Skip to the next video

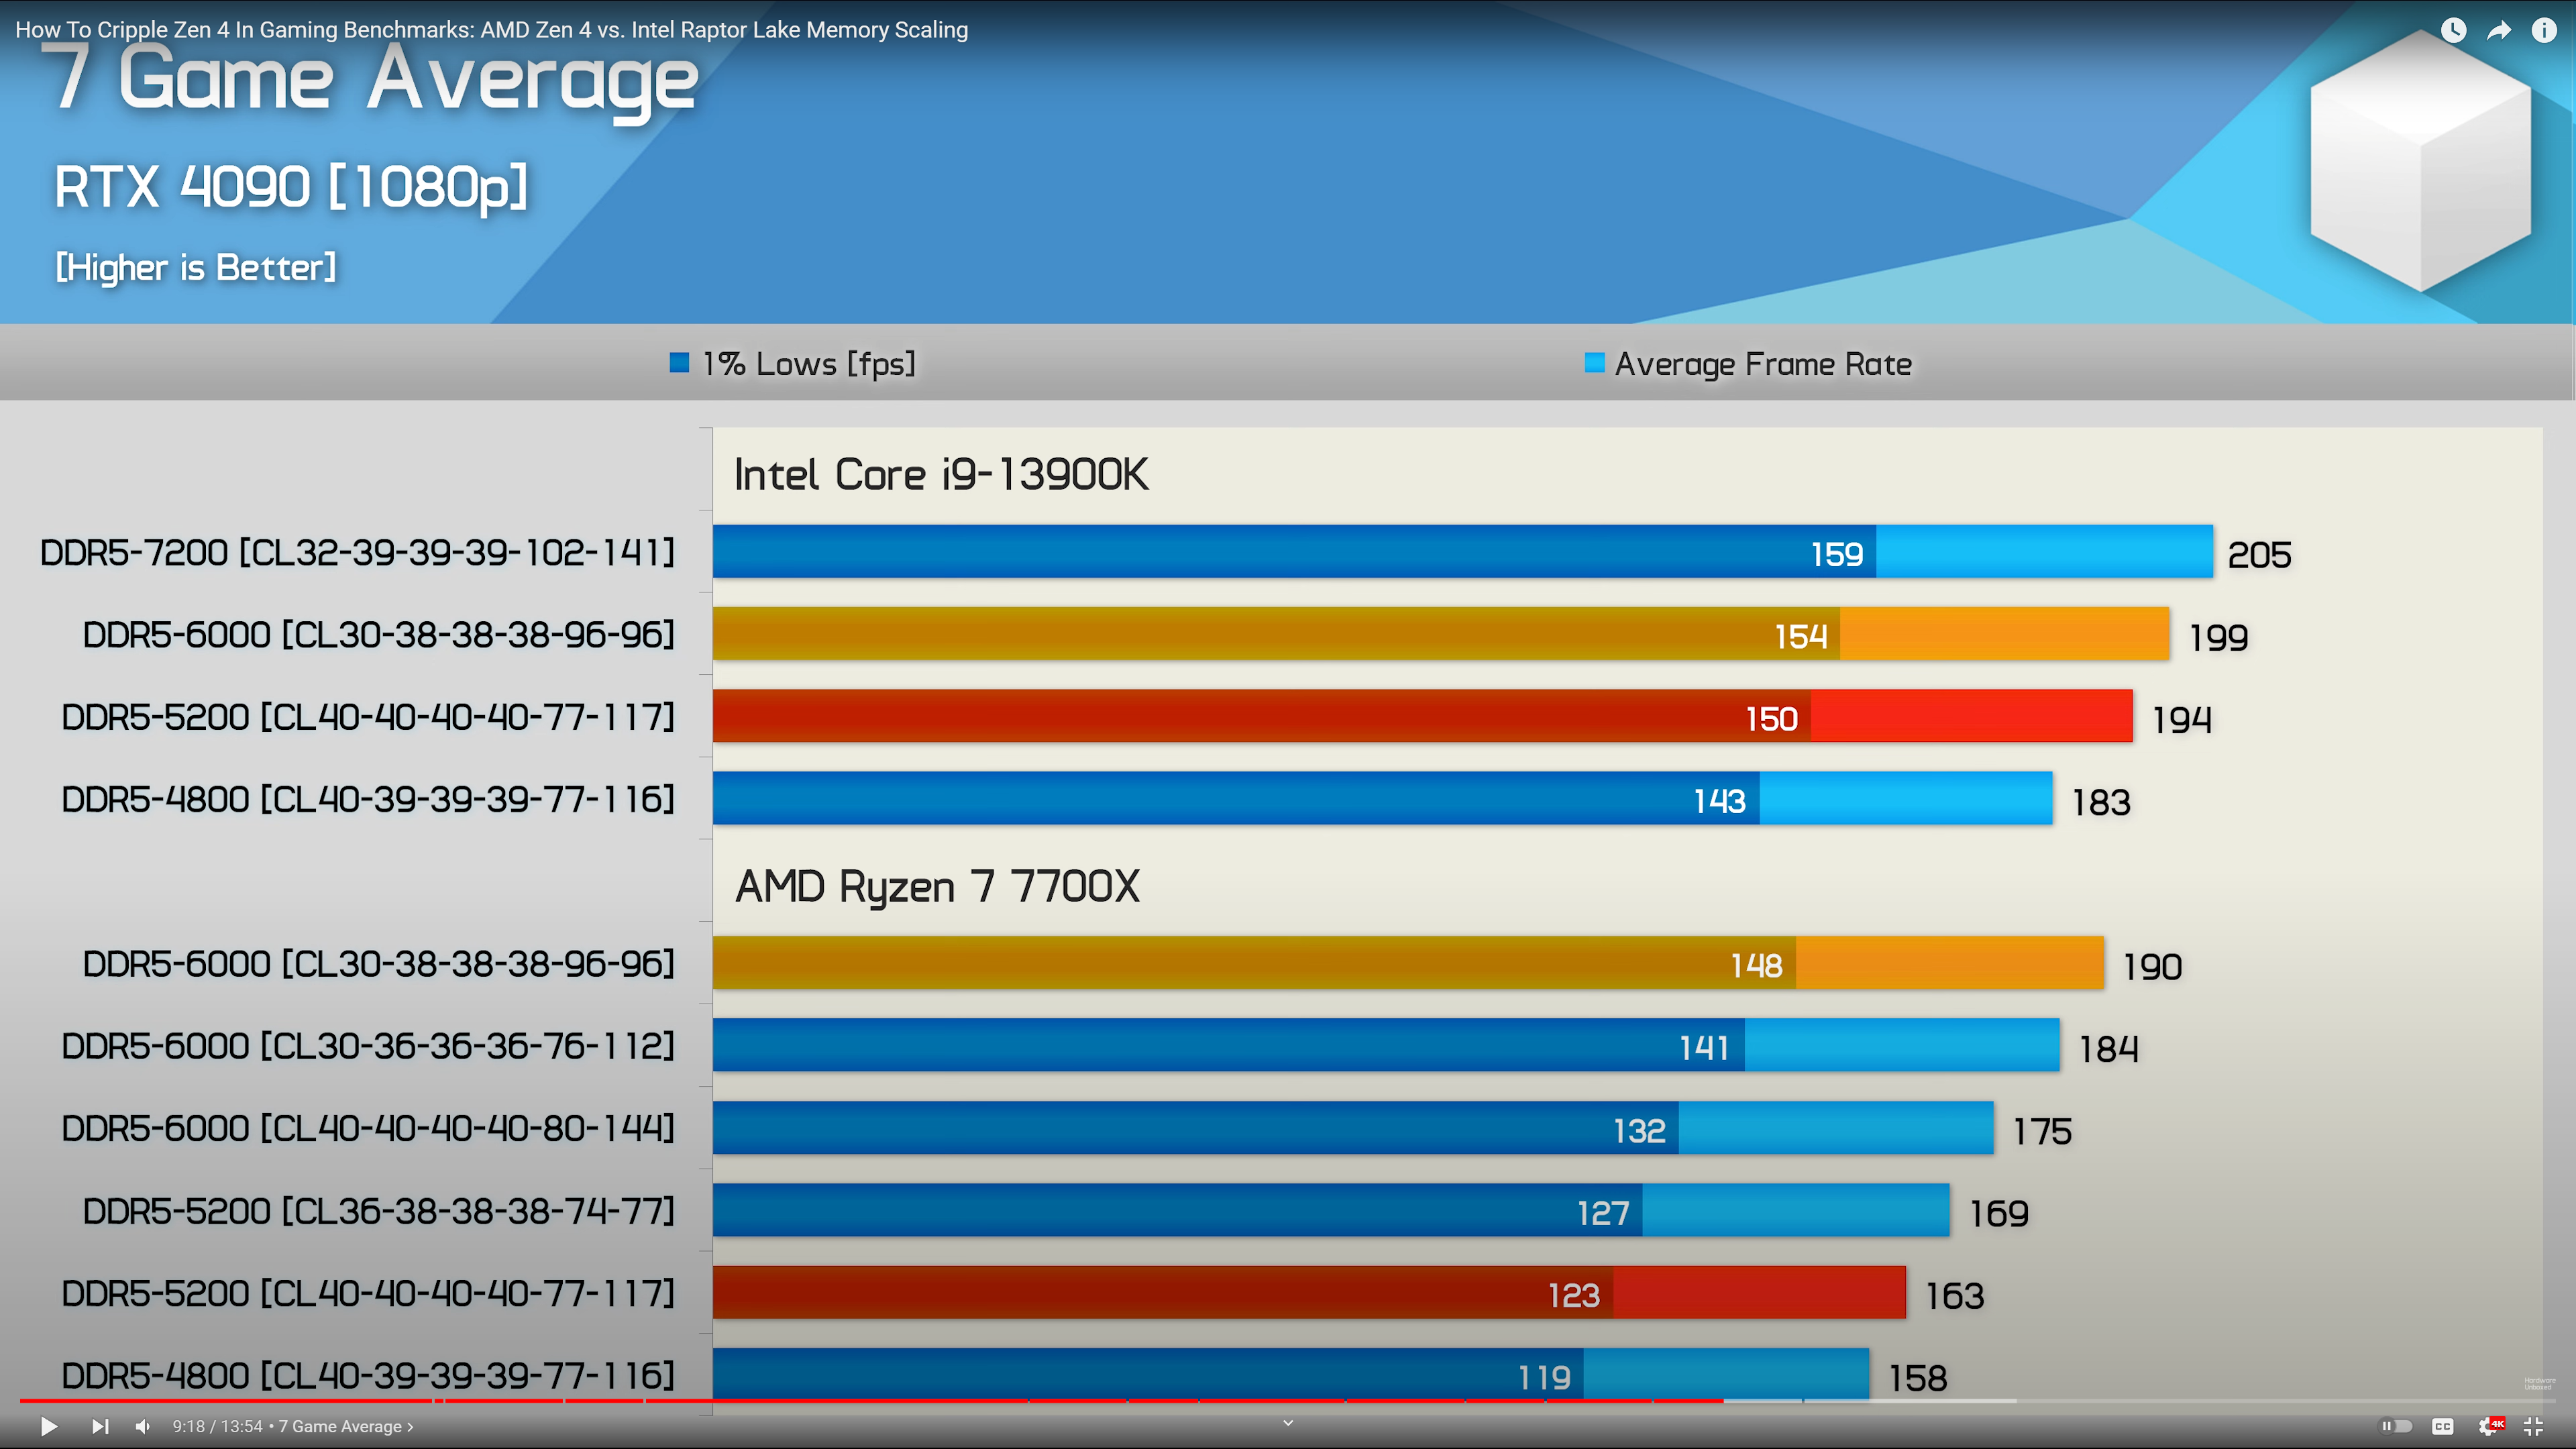point(100,1426)
